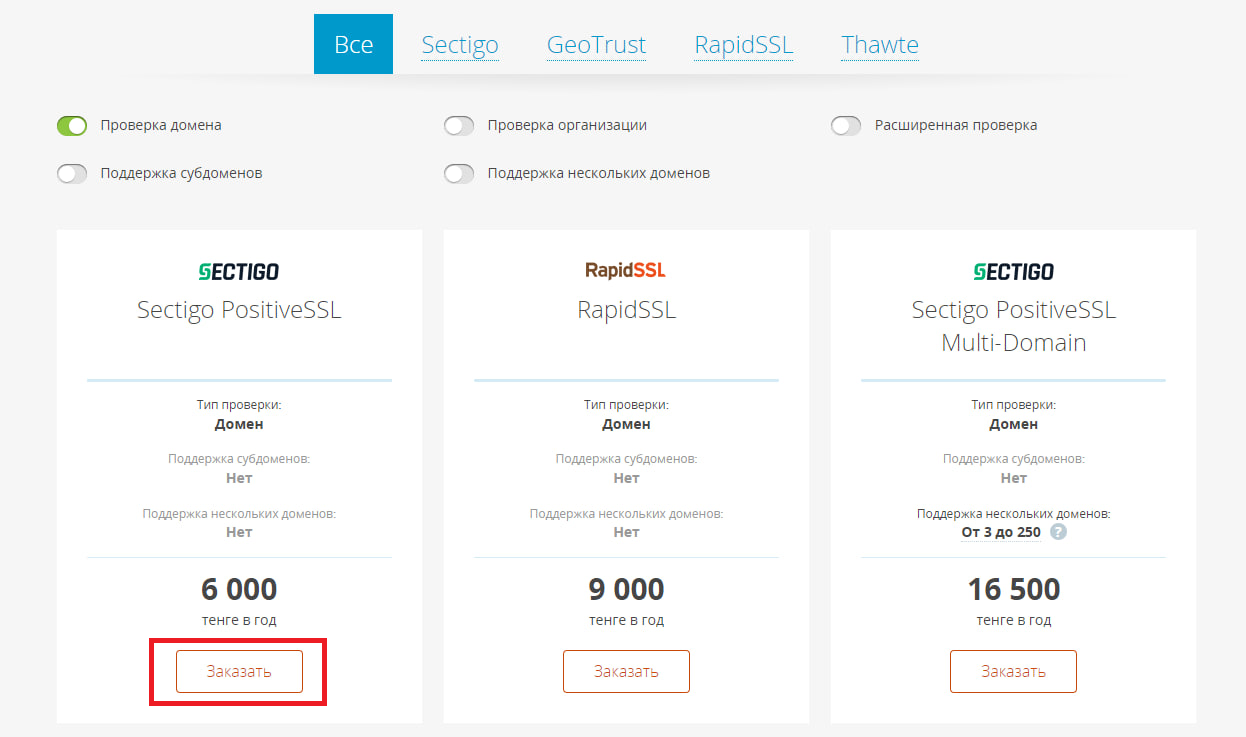Click Заказать under RapidSSL 9 000

coord(626,671)
